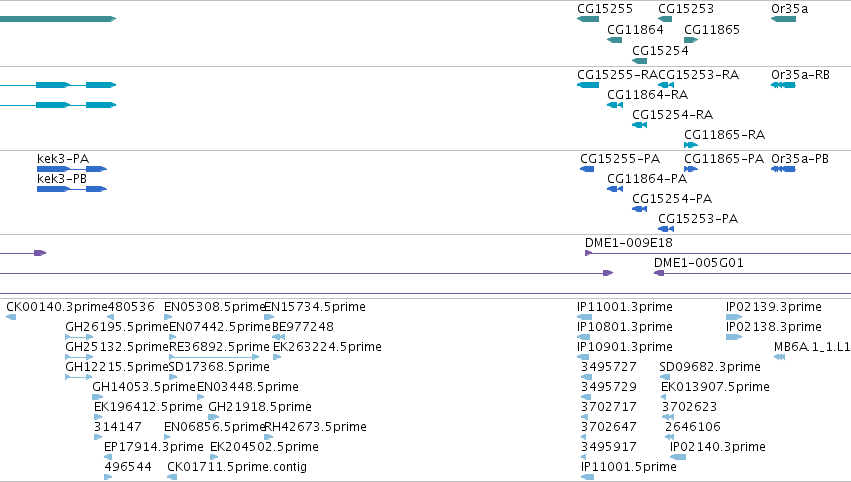Viewport: 851px width, 482px height.
Task: Select the EN03448.5prime EST label
Action: [x=248, y=388]
